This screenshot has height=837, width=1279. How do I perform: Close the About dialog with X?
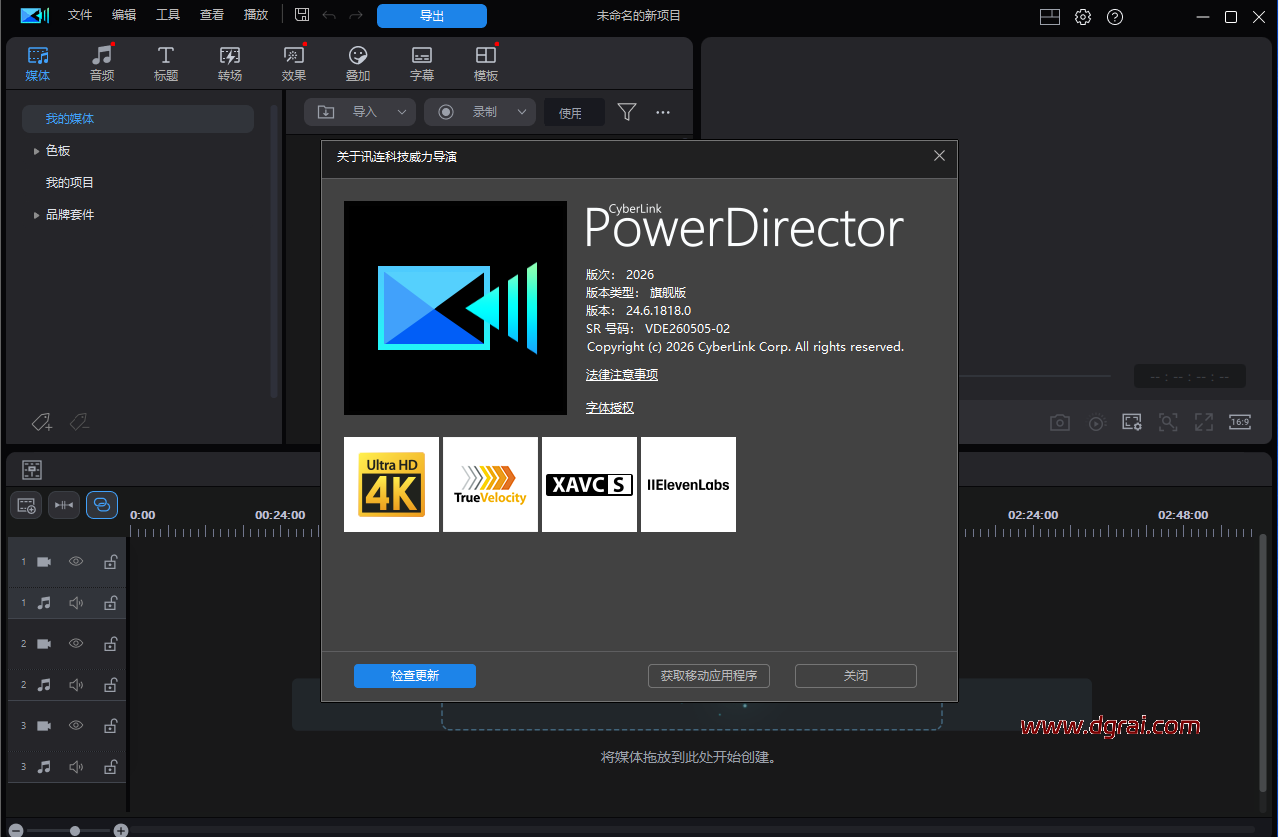click(x=939, y=156)
